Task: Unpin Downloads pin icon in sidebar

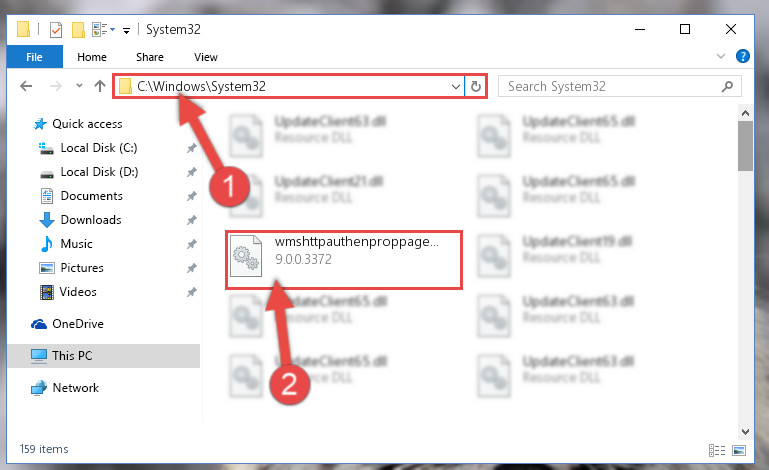Action: click(191, 220)
